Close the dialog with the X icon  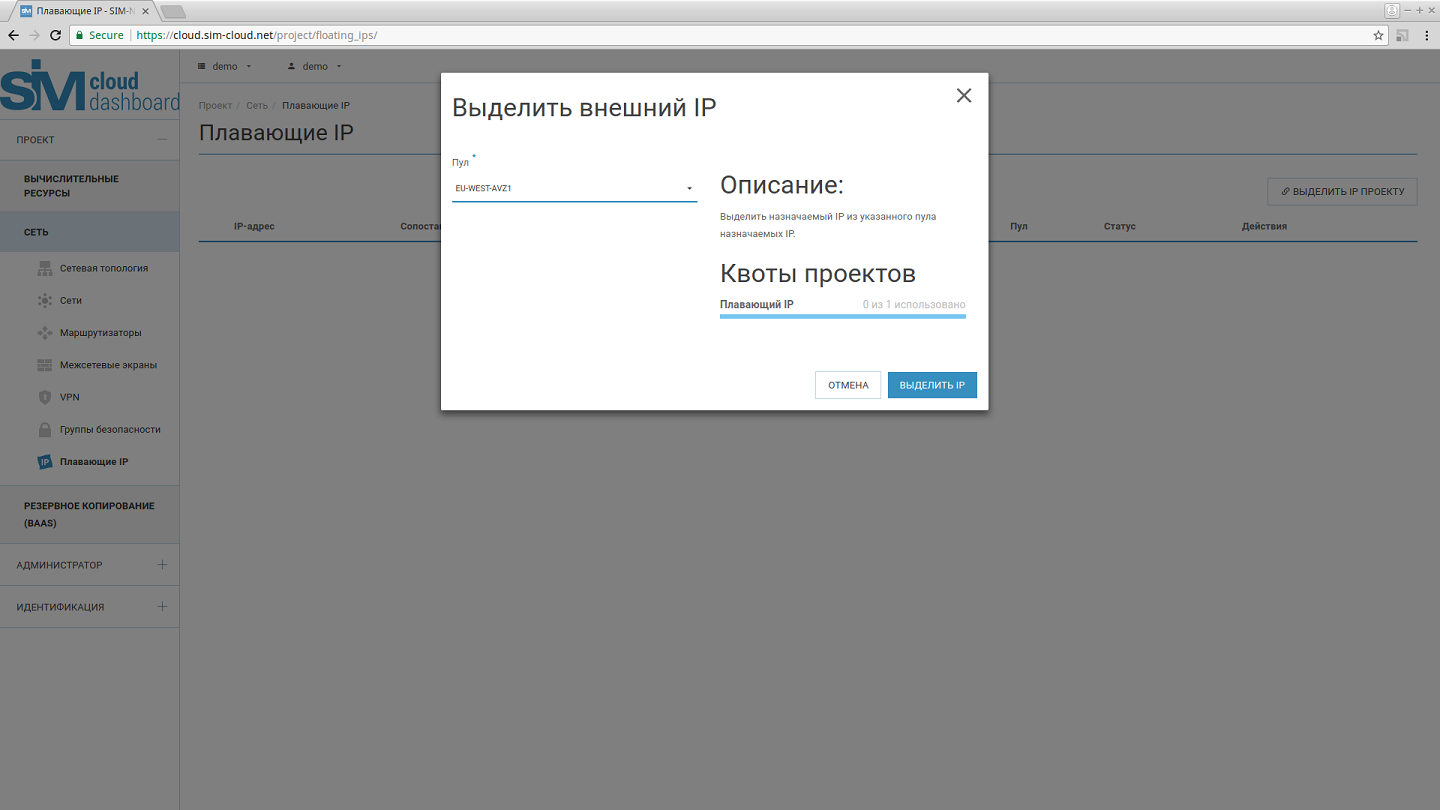pyautogui.click(x=964, y=95)
